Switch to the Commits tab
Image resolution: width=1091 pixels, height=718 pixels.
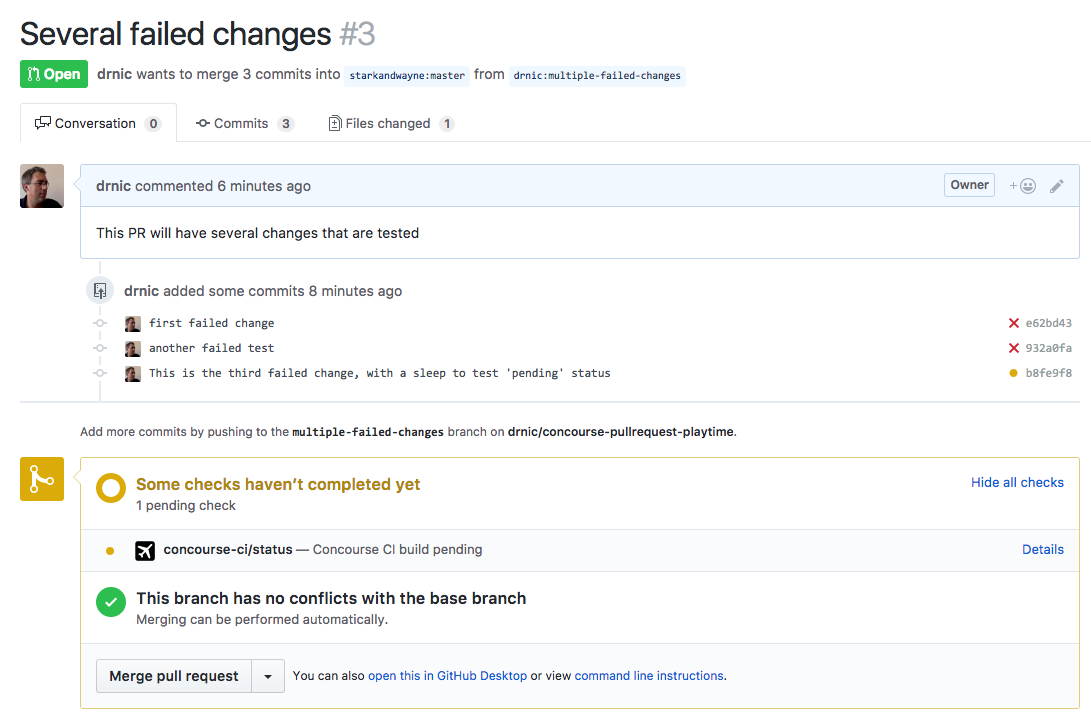(x=244, y=123)
